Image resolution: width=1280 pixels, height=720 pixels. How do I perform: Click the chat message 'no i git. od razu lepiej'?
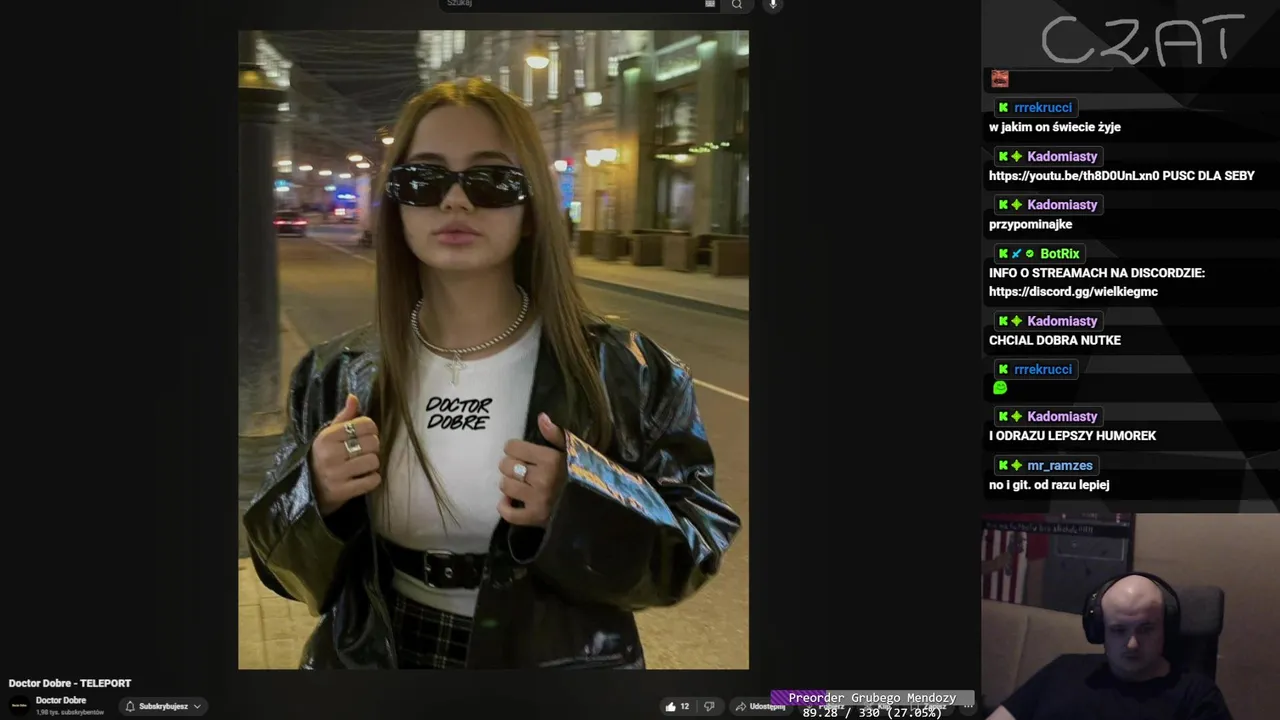[x=1049, y=485]
